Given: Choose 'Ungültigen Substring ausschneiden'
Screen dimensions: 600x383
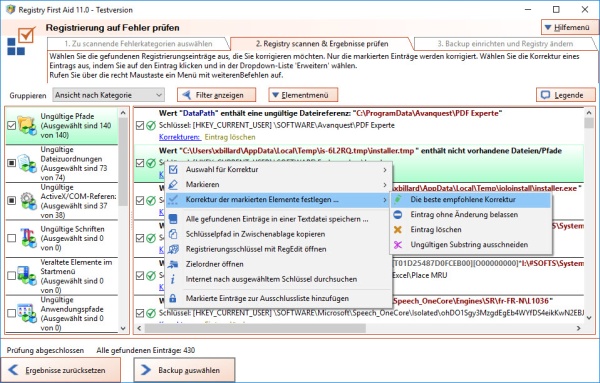Looking at the screenshot, I should pos(471,244).
